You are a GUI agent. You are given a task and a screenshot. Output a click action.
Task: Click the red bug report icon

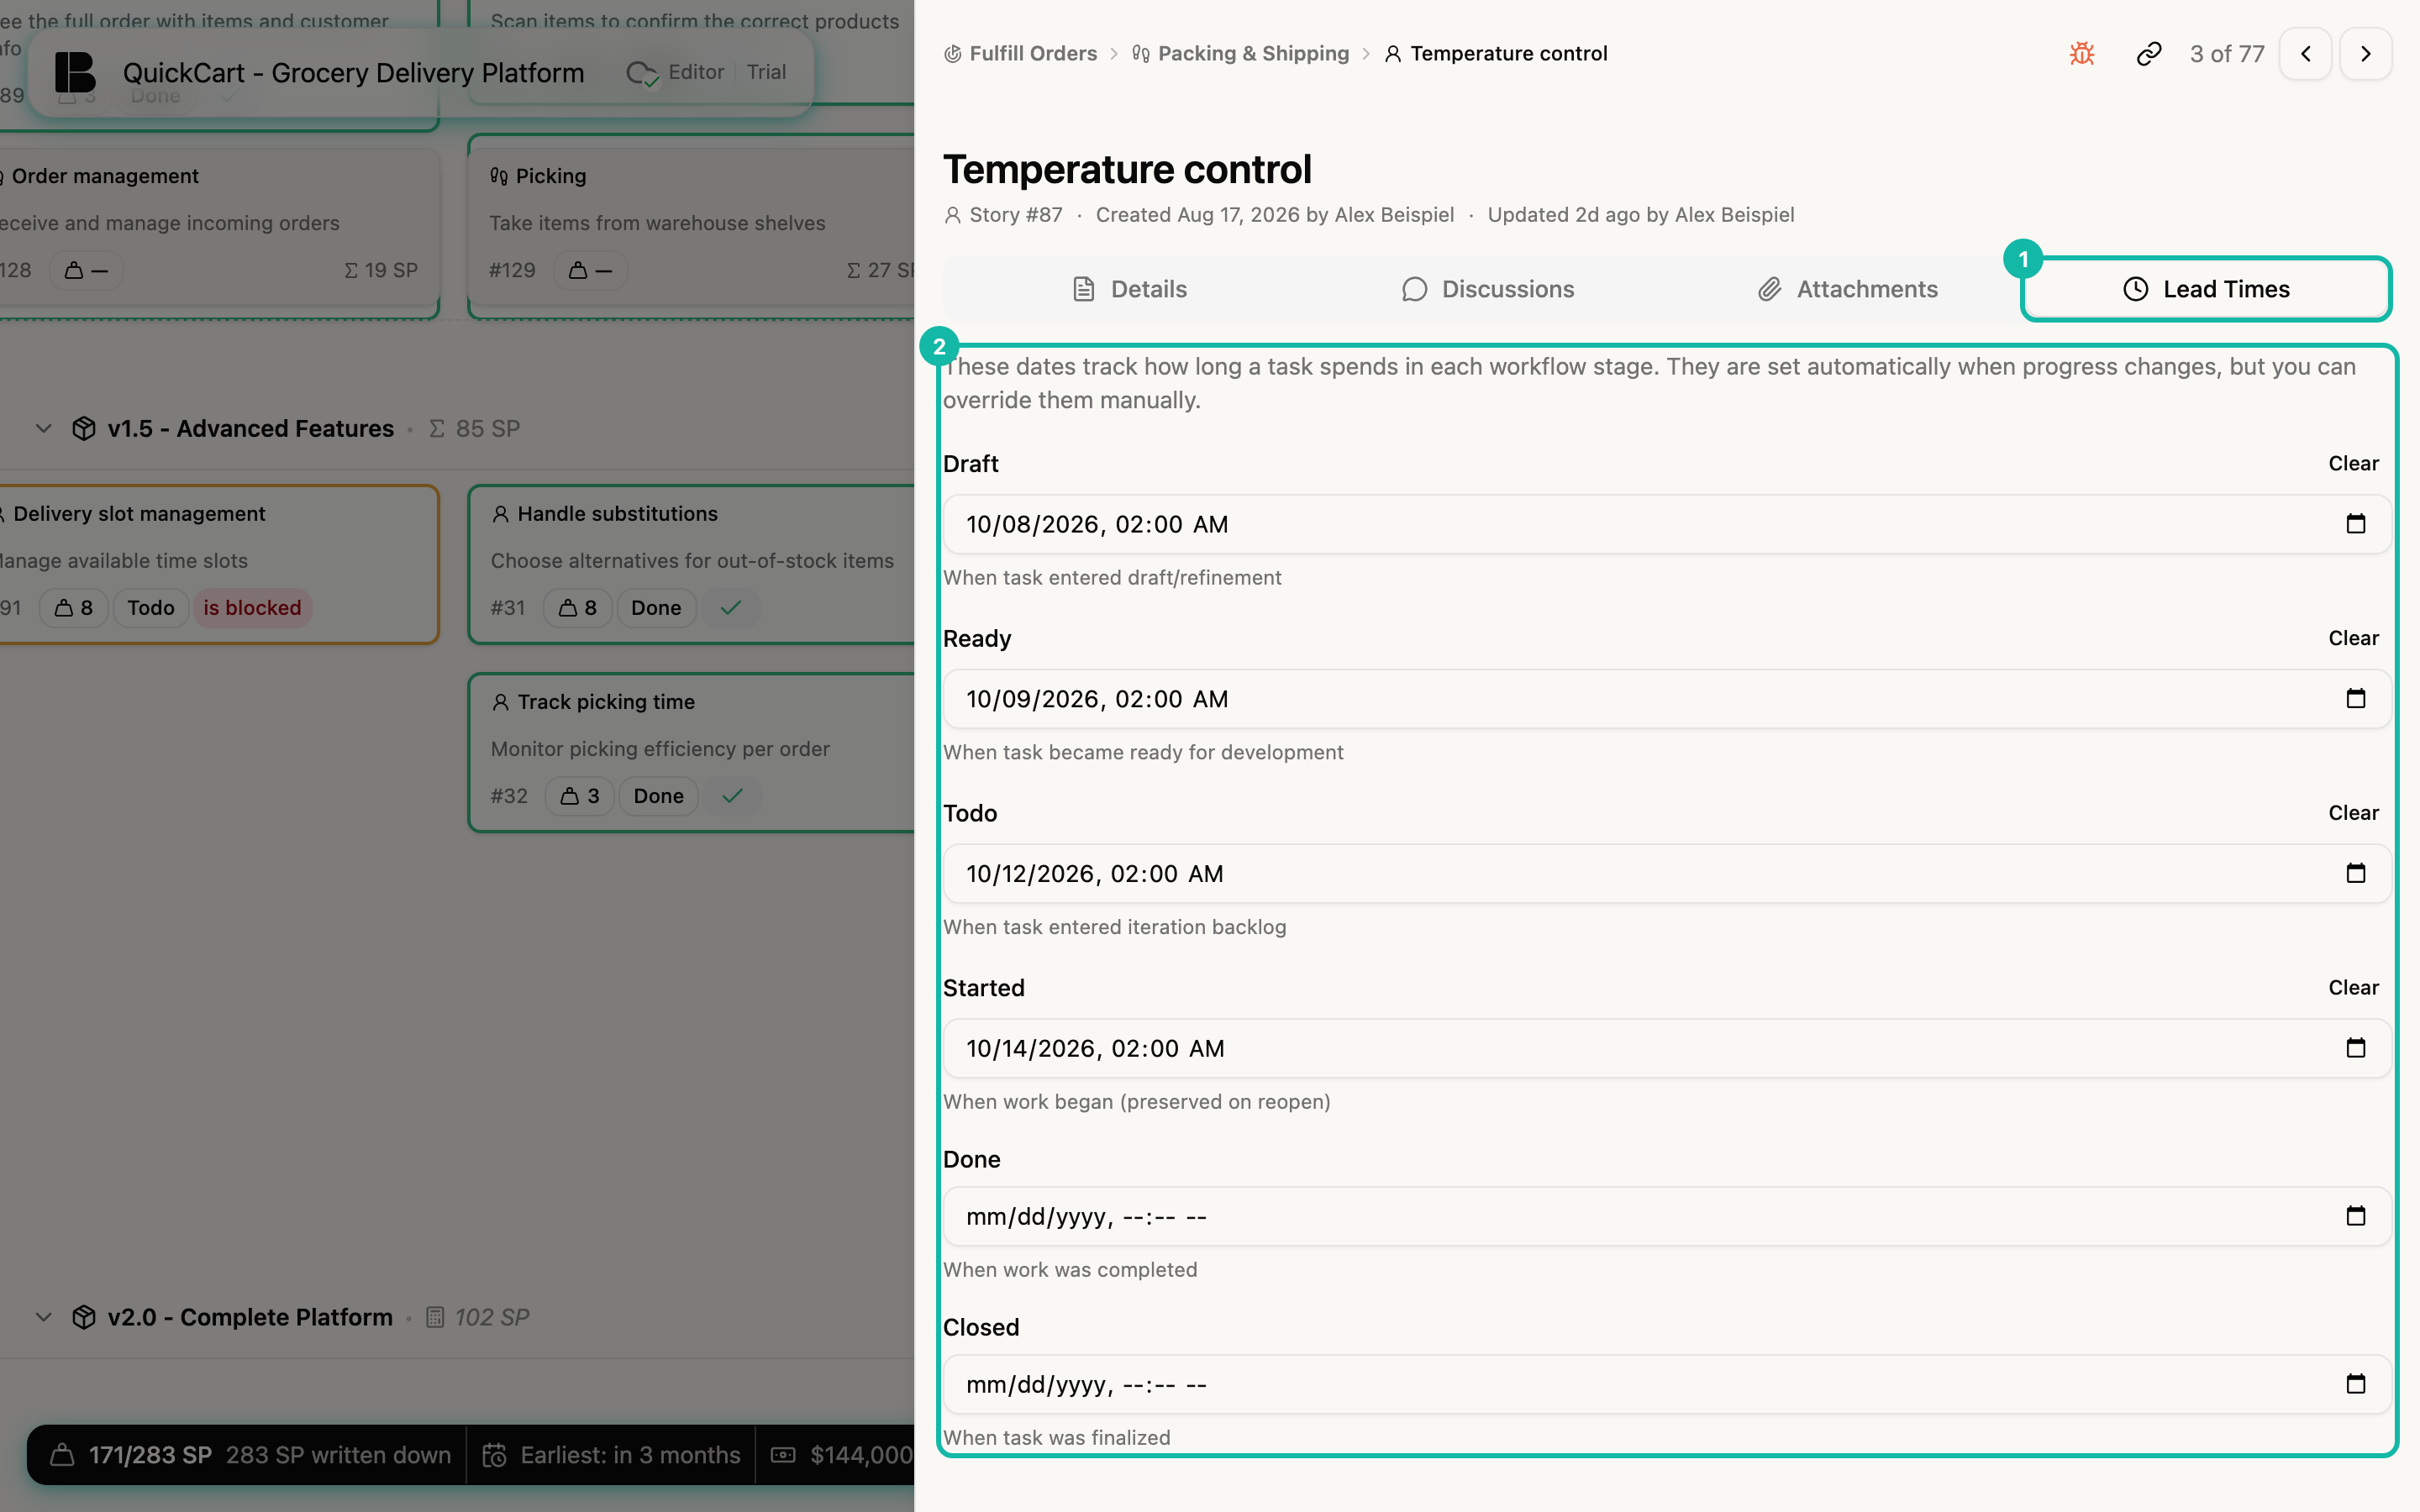pyautogui.click(x=2082, y=54)
